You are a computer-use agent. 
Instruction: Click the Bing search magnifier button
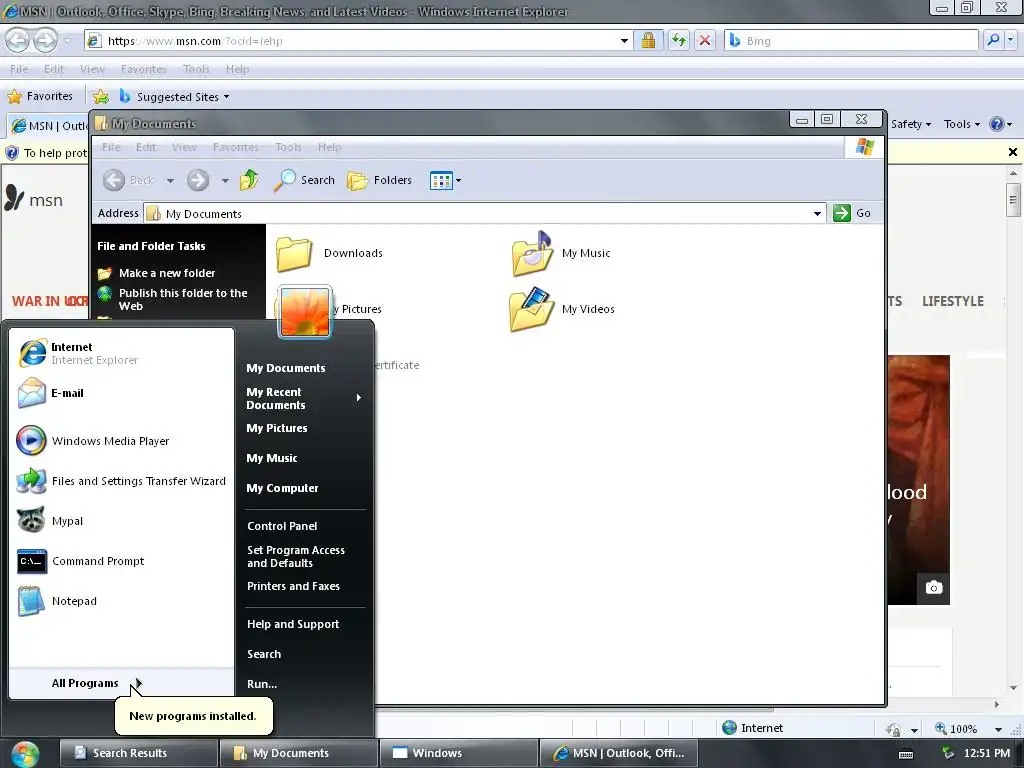click(993, 40)
